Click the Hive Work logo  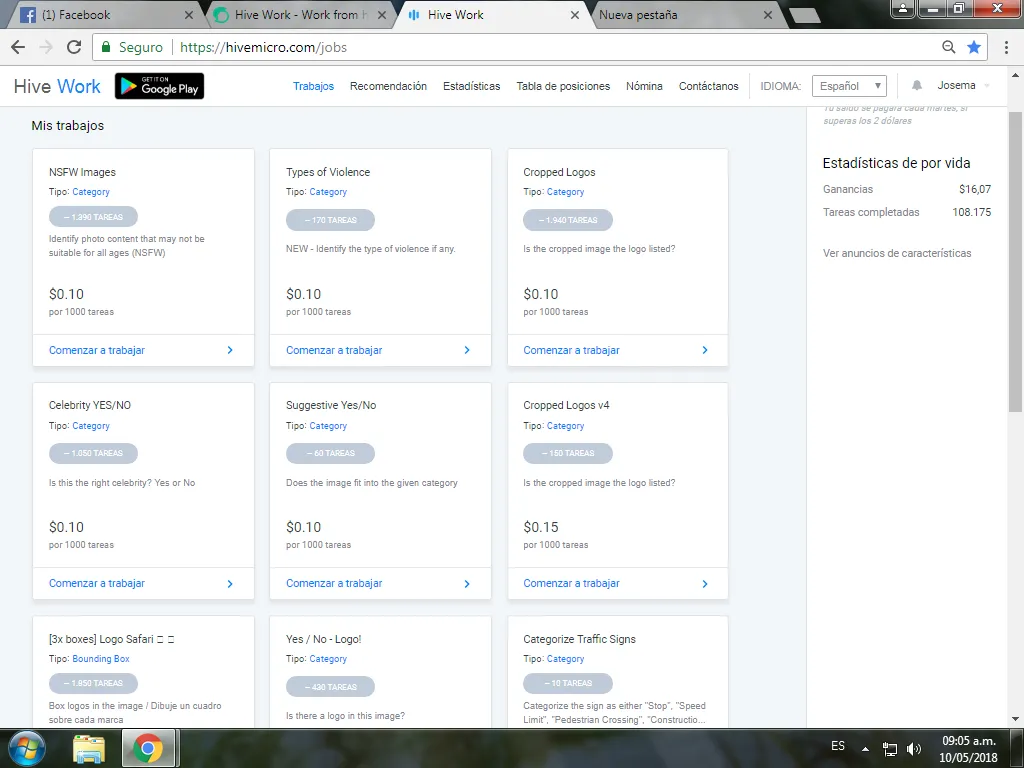tap(57, 86)
